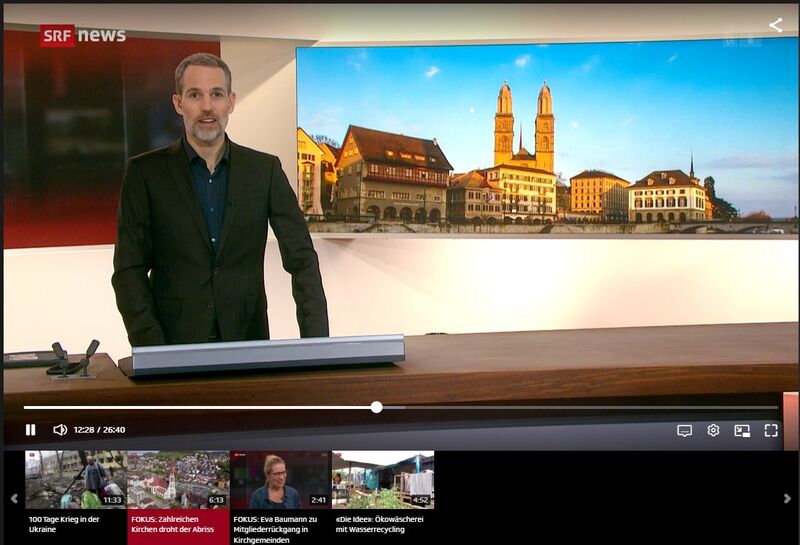The image size is (800, 545).
Task: Open the Ökowäscherei chapter thumbnail
Action: pyautogui.click(x=382, y=480)
